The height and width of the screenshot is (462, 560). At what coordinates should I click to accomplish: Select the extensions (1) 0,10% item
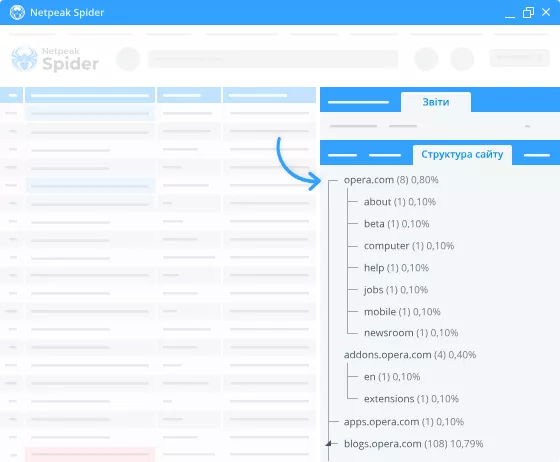tap(411, 399)
